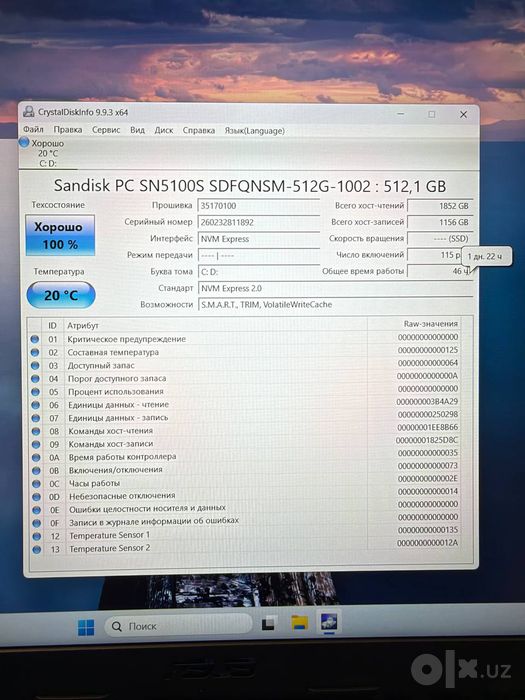The image size is (525, 700).
Task: Select the Доступный запас attribute text
Action: point(101,365)
